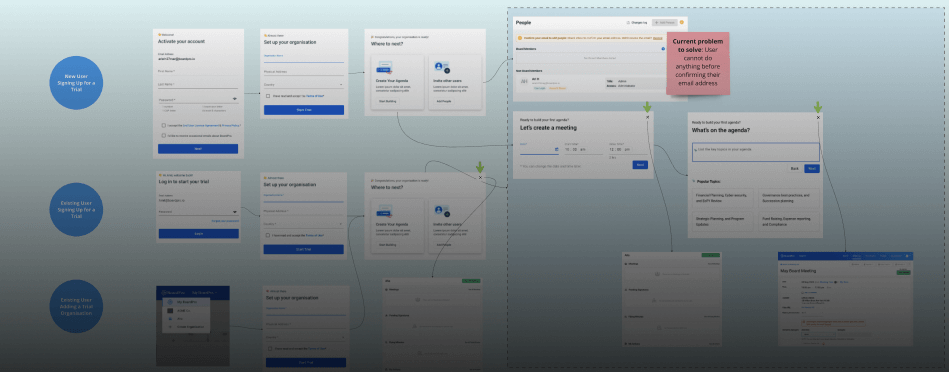Click the Login button
This screenshot has width=949, height=372.
point(199,233)
